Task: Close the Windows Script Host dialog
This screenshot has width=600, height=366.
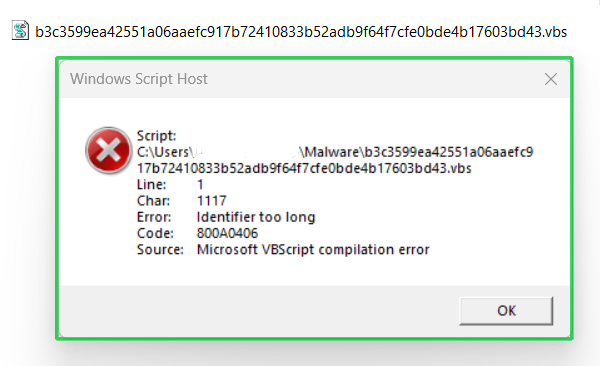Action: click(x=551, y=79)
